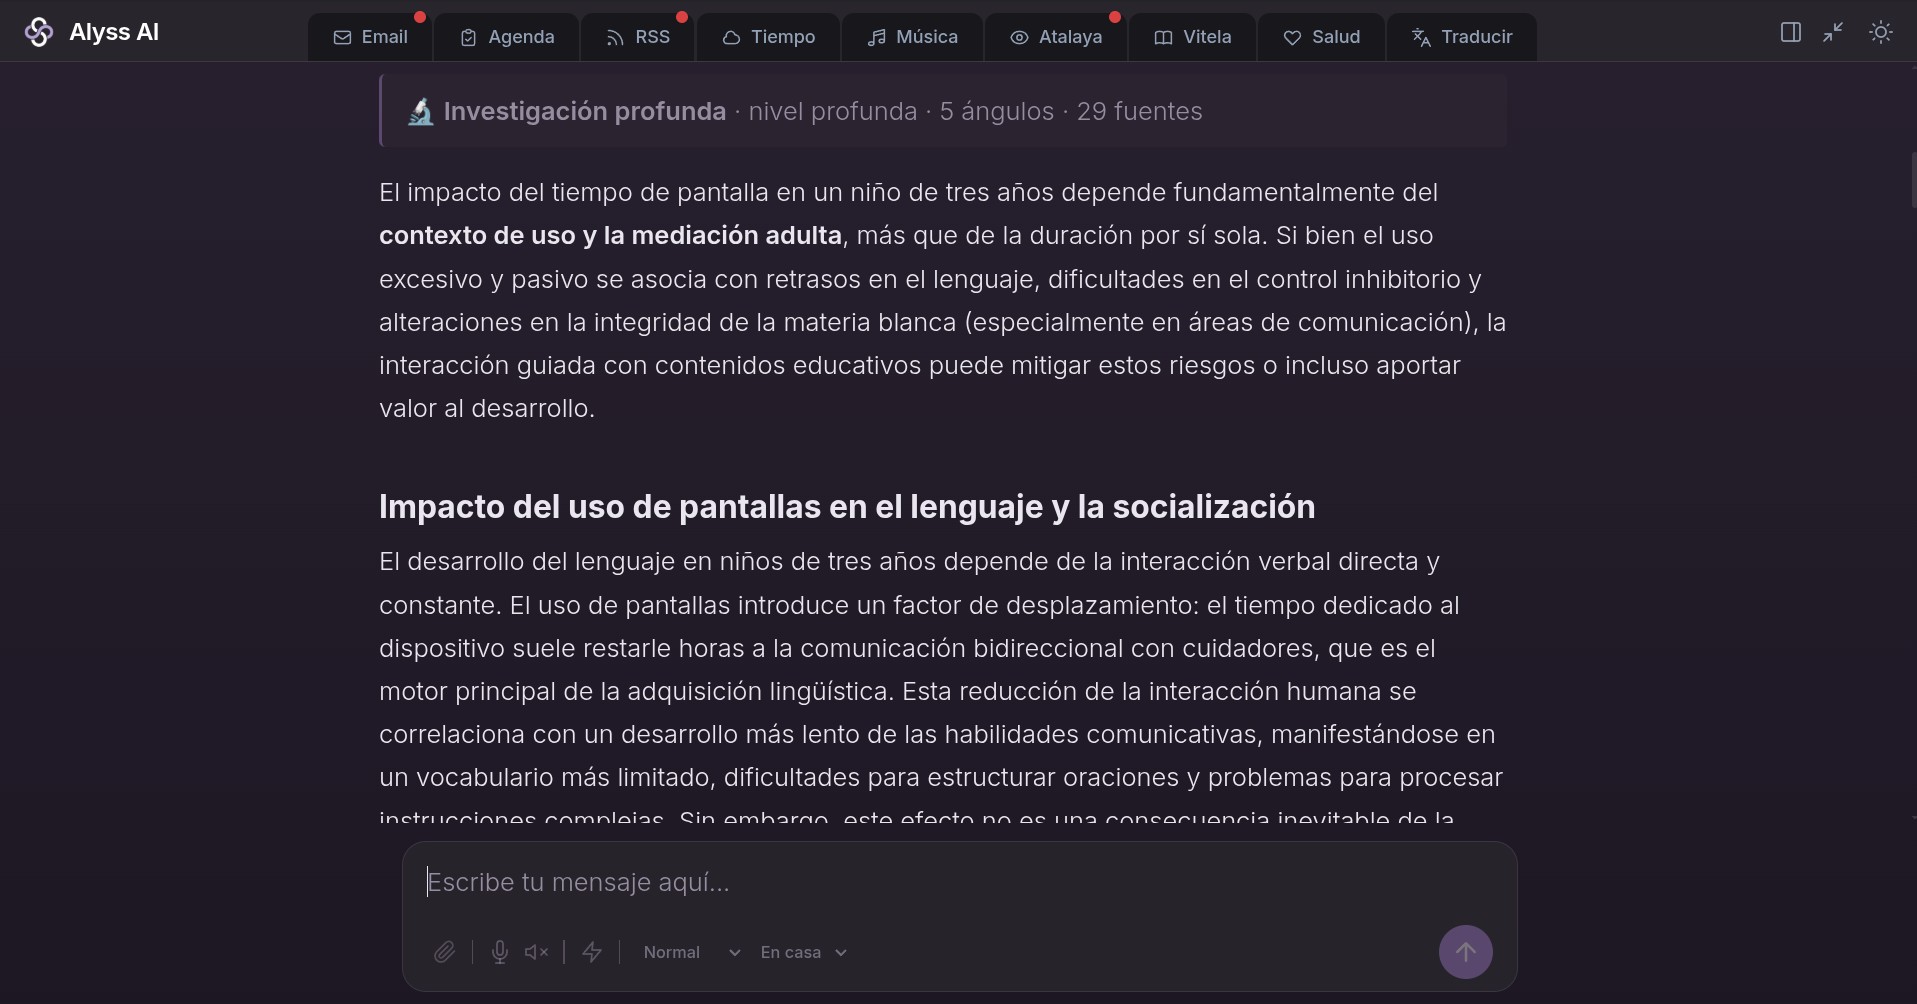1917x1004 pixels.
Task: Switch theme with the sun icon
Action: click(x=1881, y=32)
